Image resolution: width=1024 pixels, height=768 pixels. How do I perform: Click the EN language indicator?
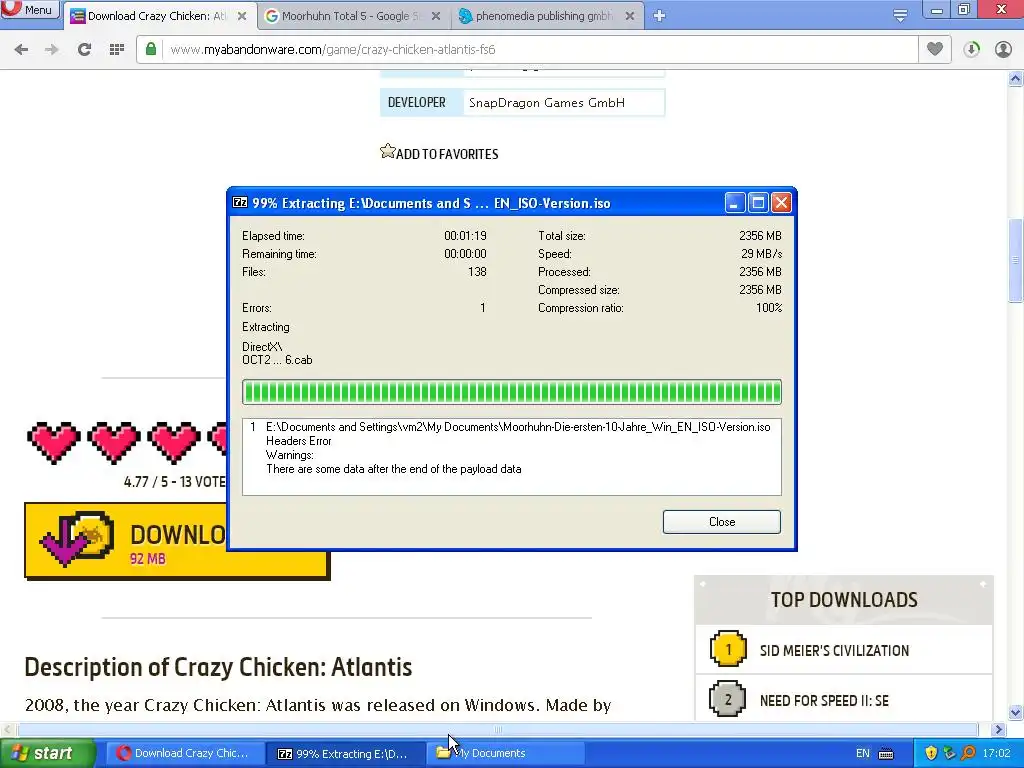863,753
